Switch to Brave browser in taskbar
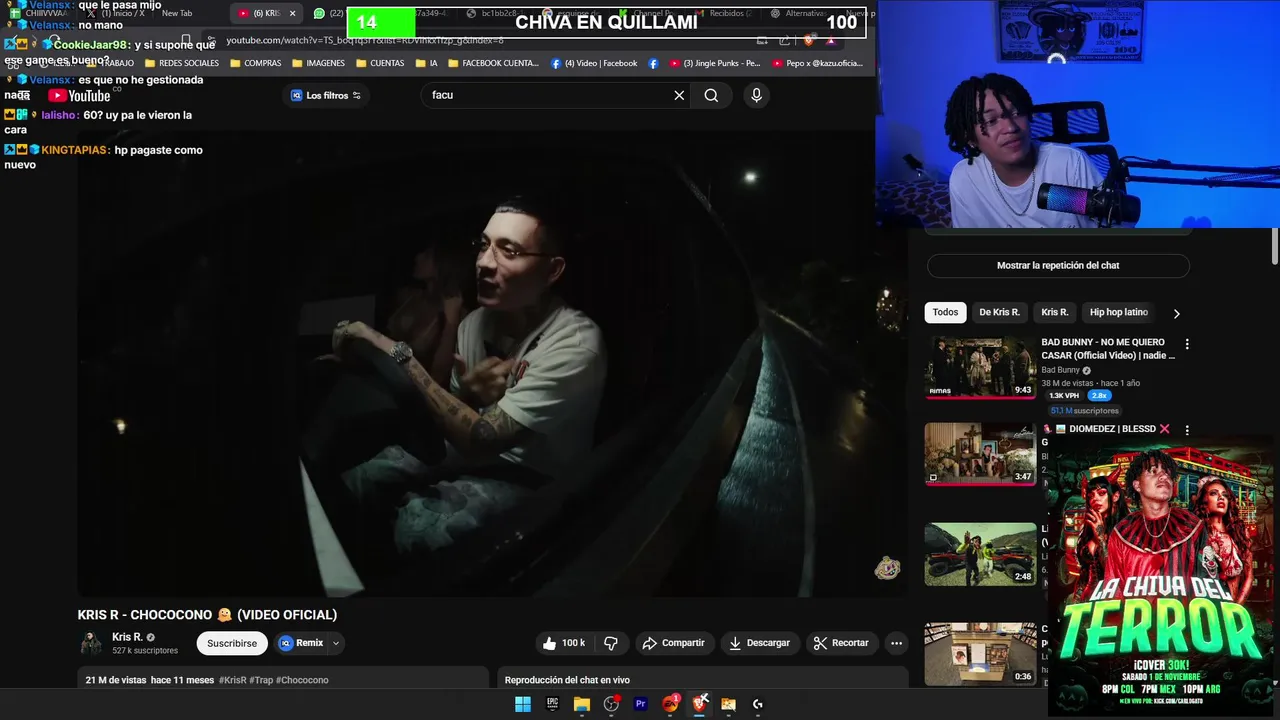The height and width of the screenshot is (720, 1280). click(x=700, y=704)
